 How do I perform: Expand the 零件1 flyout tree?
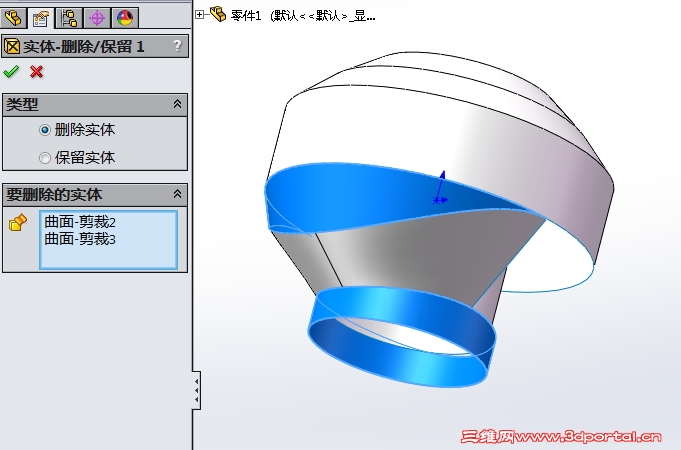[199, 15]
